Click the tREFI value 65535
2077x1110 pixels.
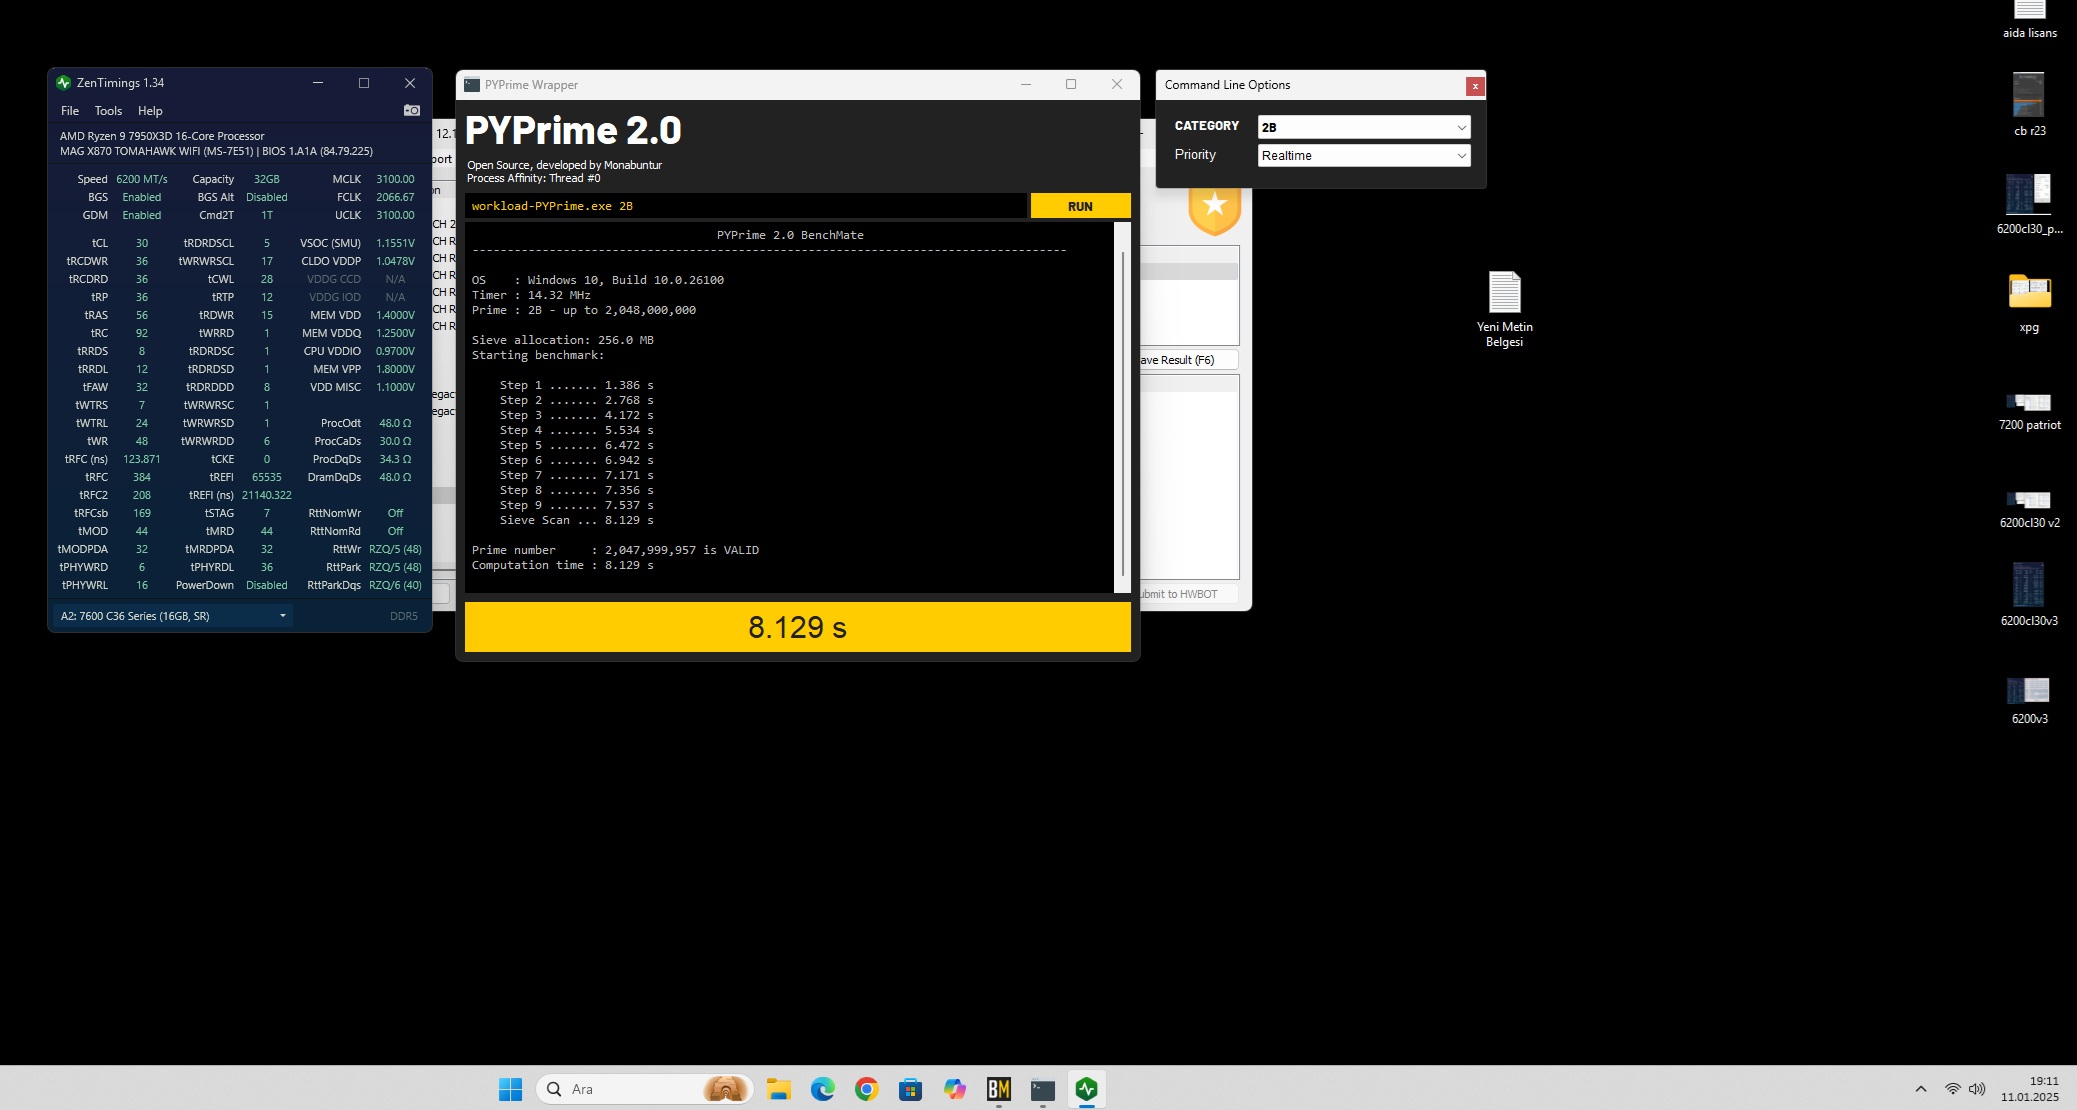tap(267, 477)
